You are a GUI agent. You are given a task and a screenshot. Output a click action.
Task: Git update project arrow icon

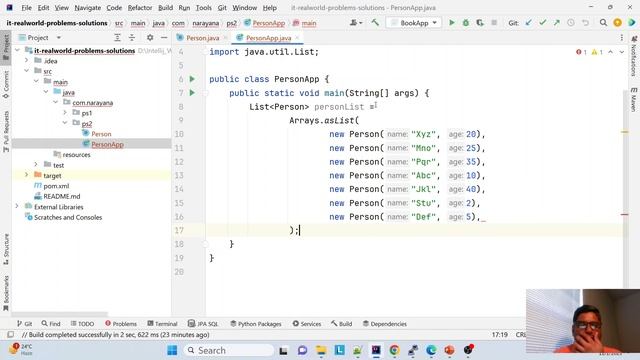[x=529, y=23]
